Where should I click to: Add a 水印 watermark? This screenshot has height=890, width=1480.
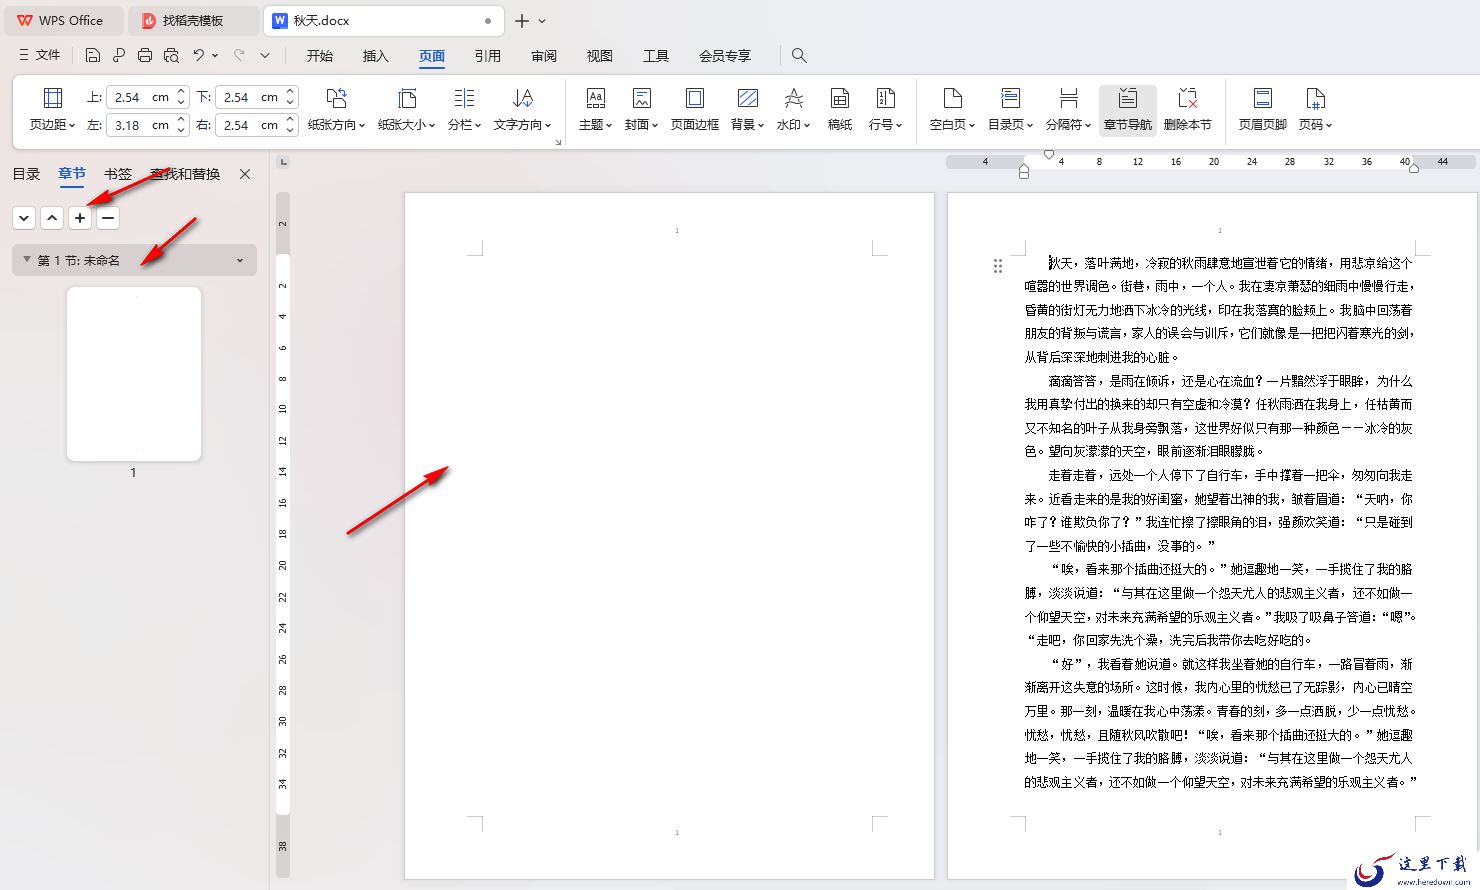click(x=793, y=109)
